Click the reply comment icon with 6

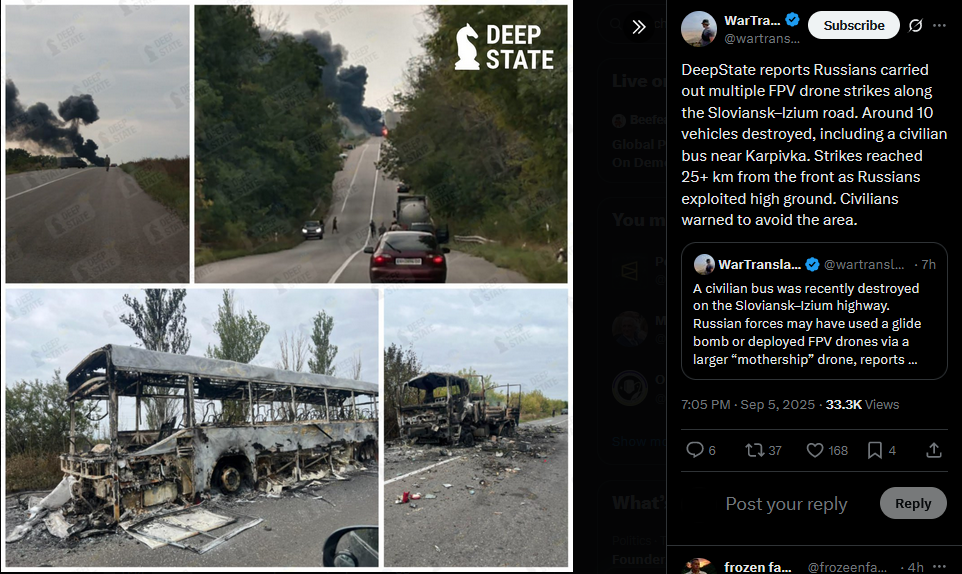701,450
